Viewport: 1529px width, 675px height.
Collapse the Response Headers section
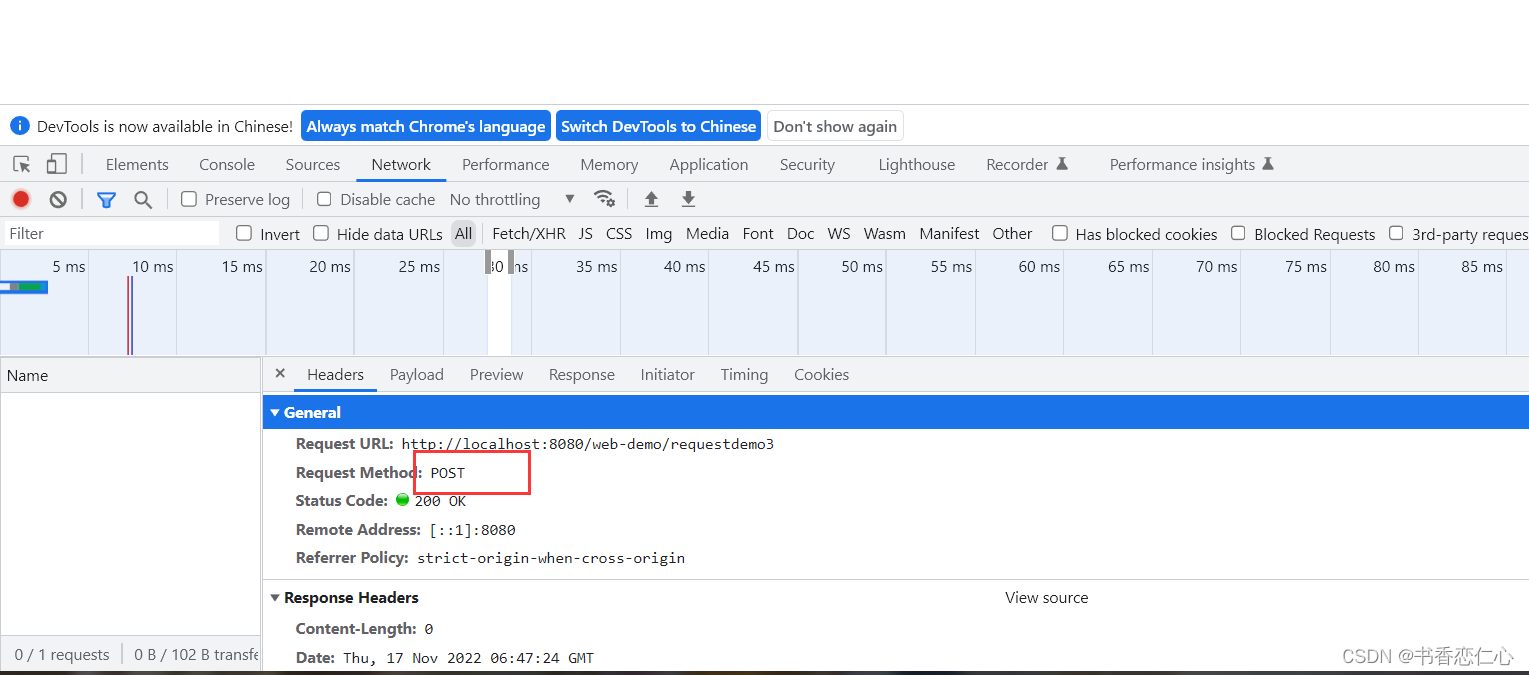coord(276,597)
